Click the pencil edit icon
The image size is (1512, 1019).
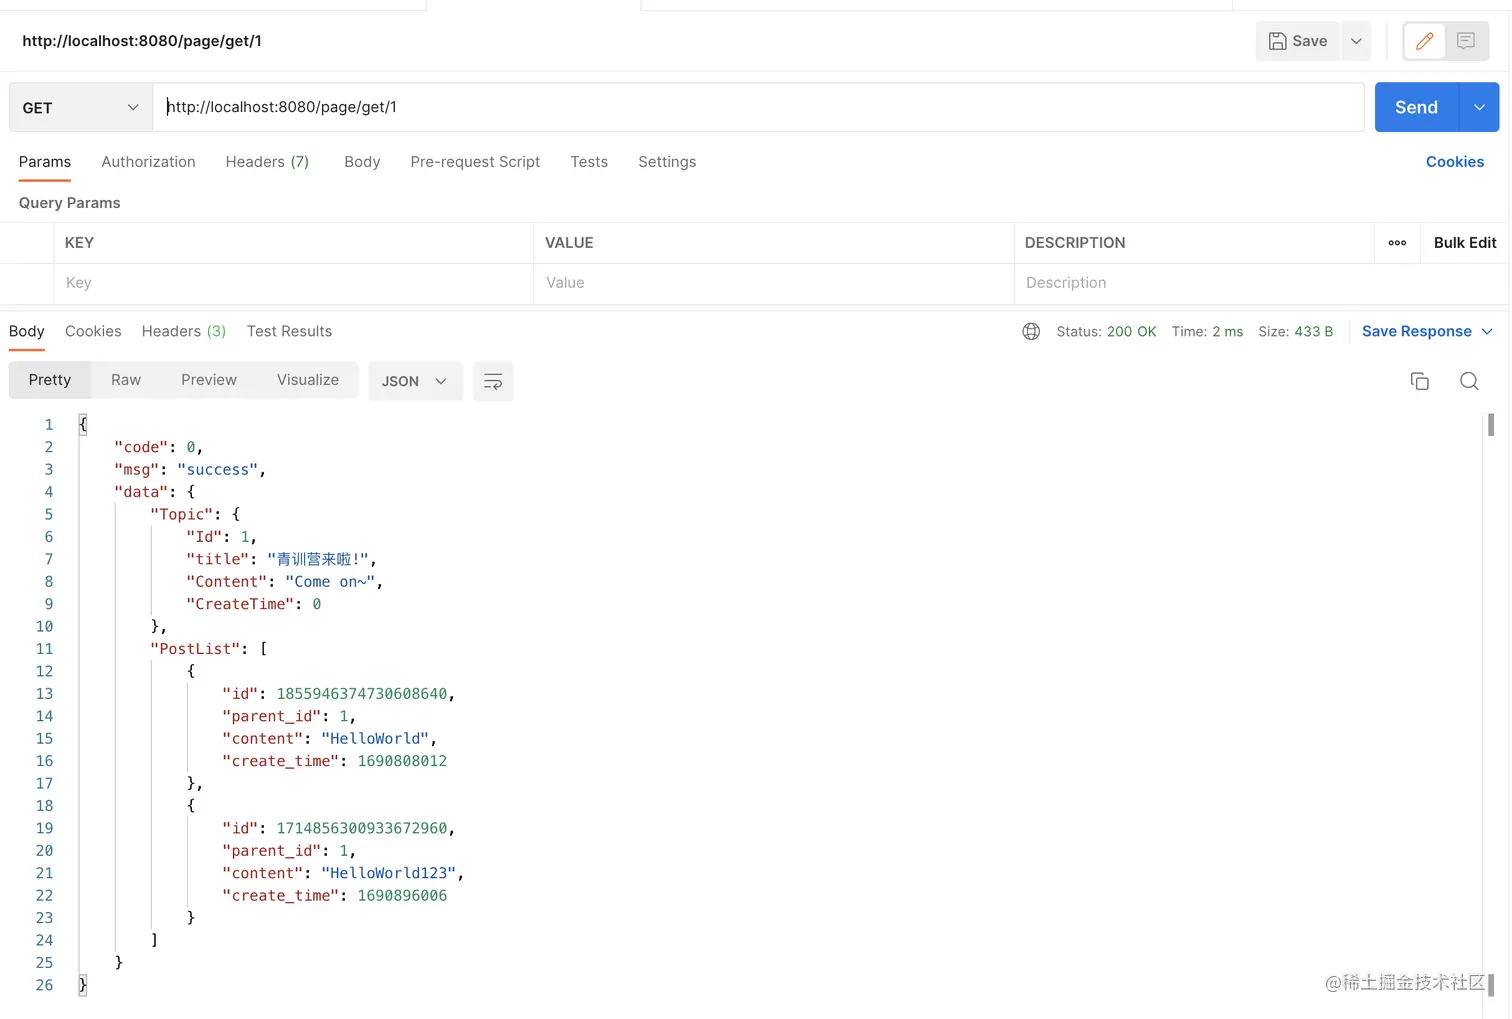pos(1425,41)
